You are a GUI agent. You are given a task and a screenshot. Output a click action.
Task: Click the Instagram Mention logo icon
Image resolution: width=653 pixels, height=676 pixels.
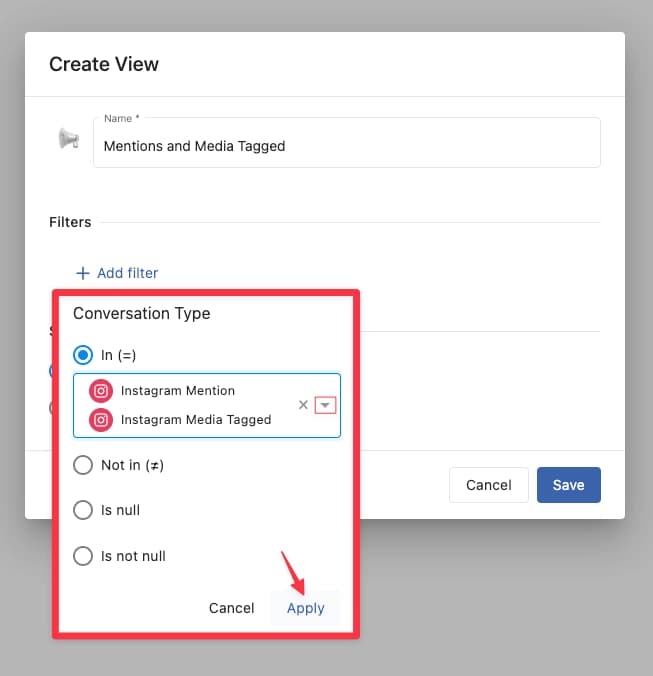[100, 391]
